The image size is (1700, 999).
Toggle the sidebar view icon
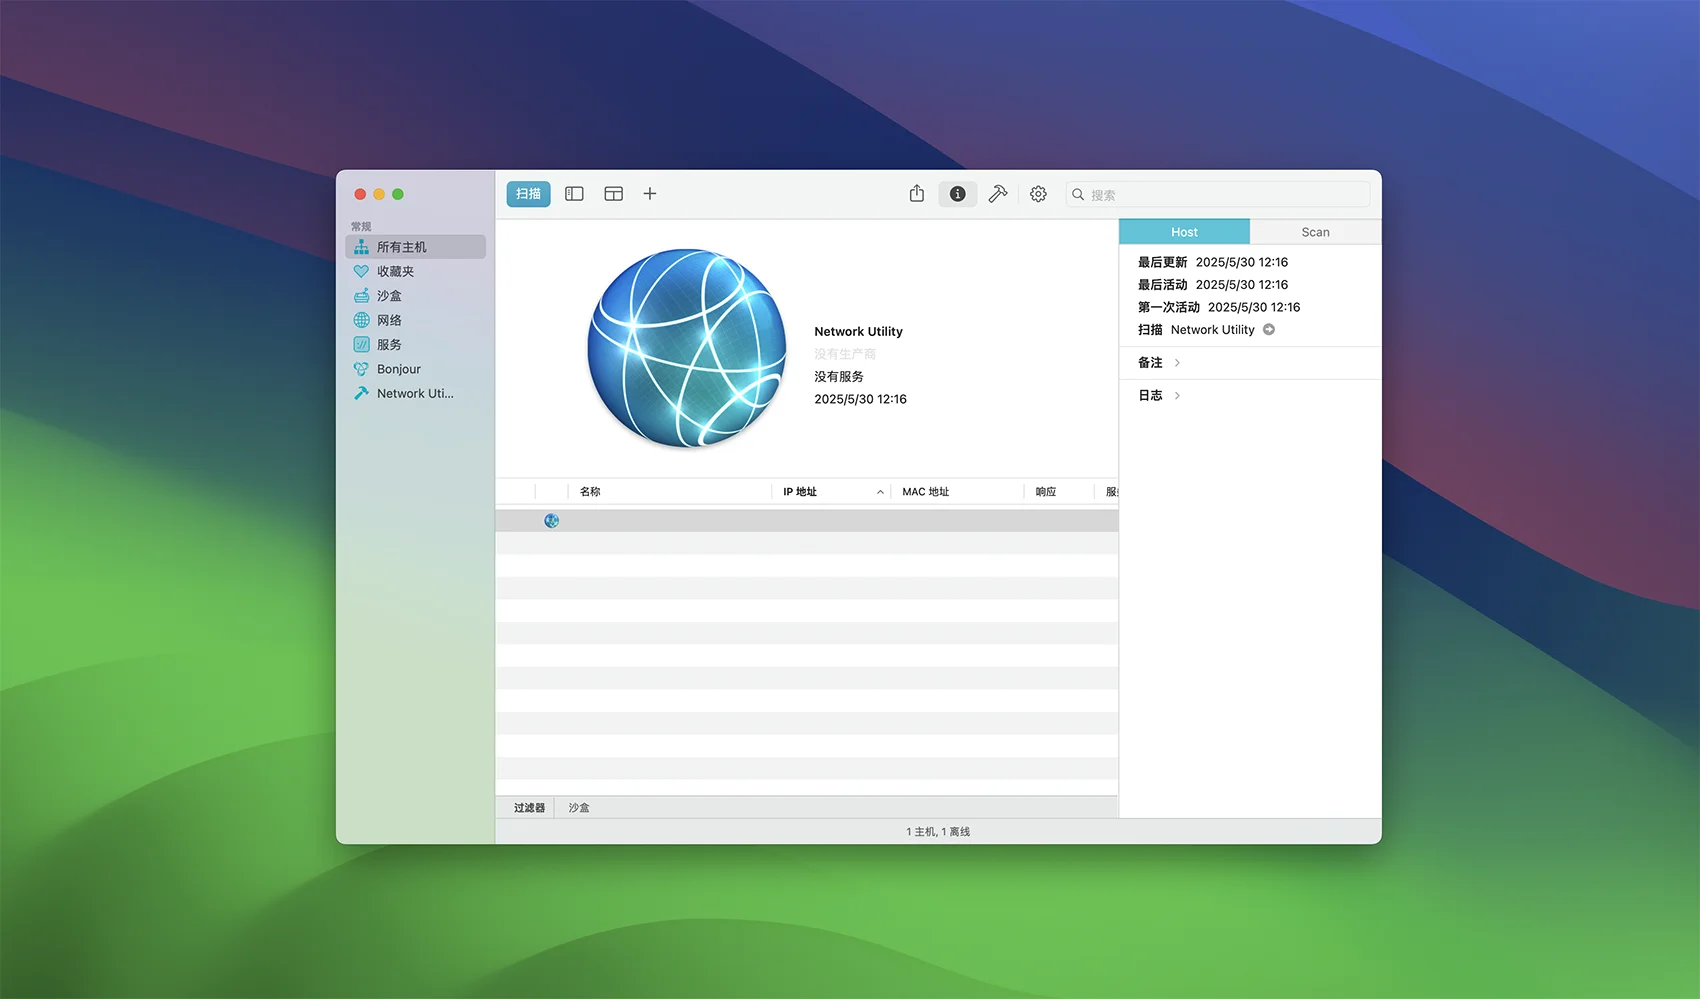pyautogui.click(x=574, y=194)
